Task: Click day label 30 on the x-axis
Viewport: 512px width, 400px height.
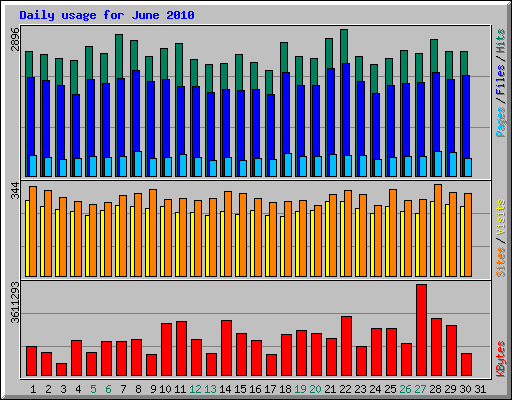Action: 465,389
